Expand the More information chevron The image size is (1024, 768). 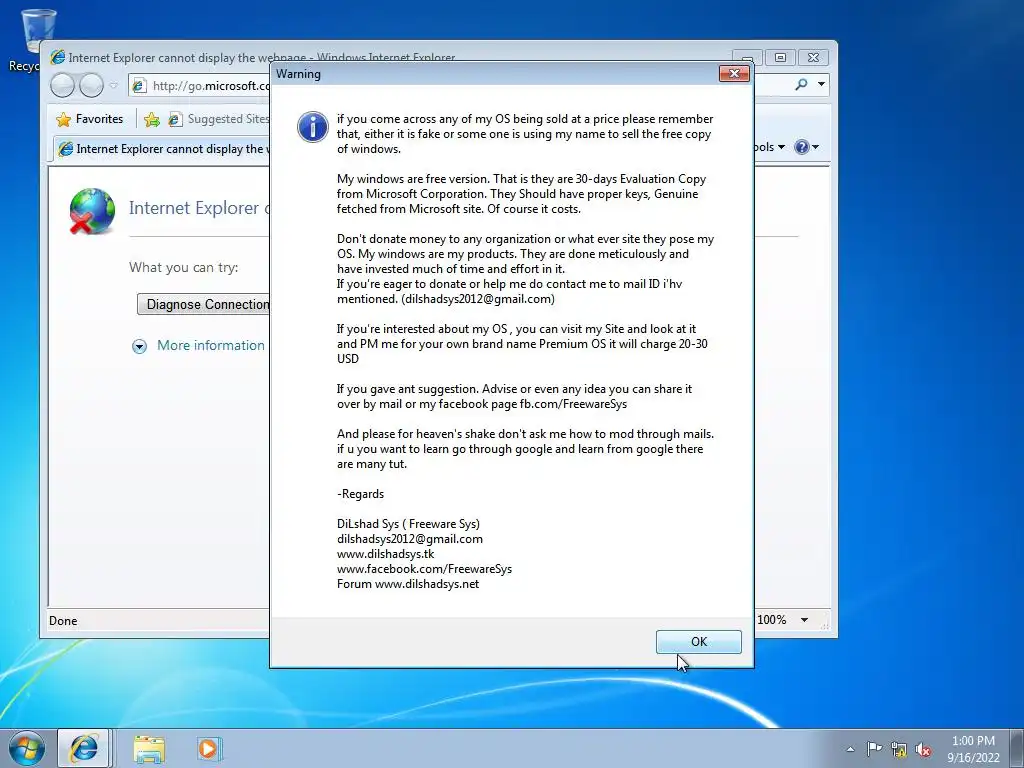click(139, 346)
